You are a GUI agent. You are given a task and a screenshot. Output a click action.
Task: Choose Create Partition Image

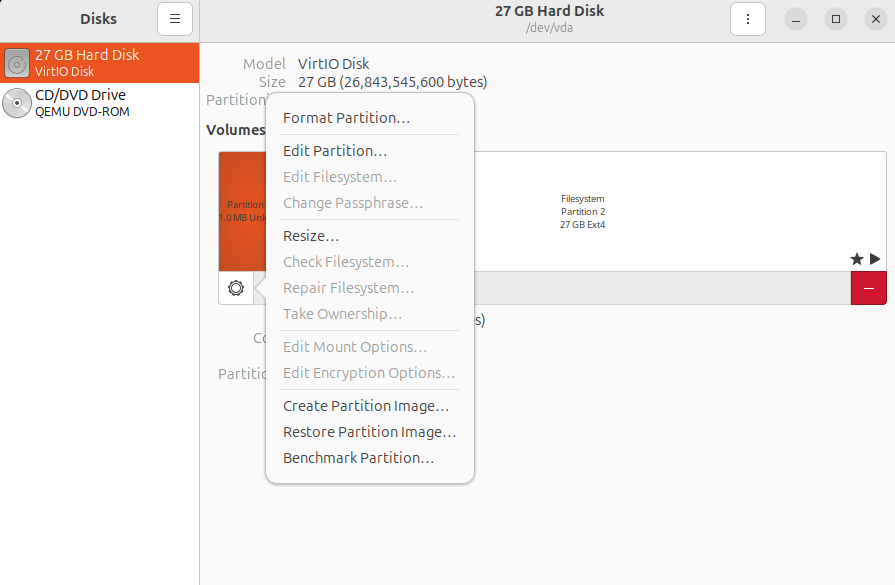point(366,405)
